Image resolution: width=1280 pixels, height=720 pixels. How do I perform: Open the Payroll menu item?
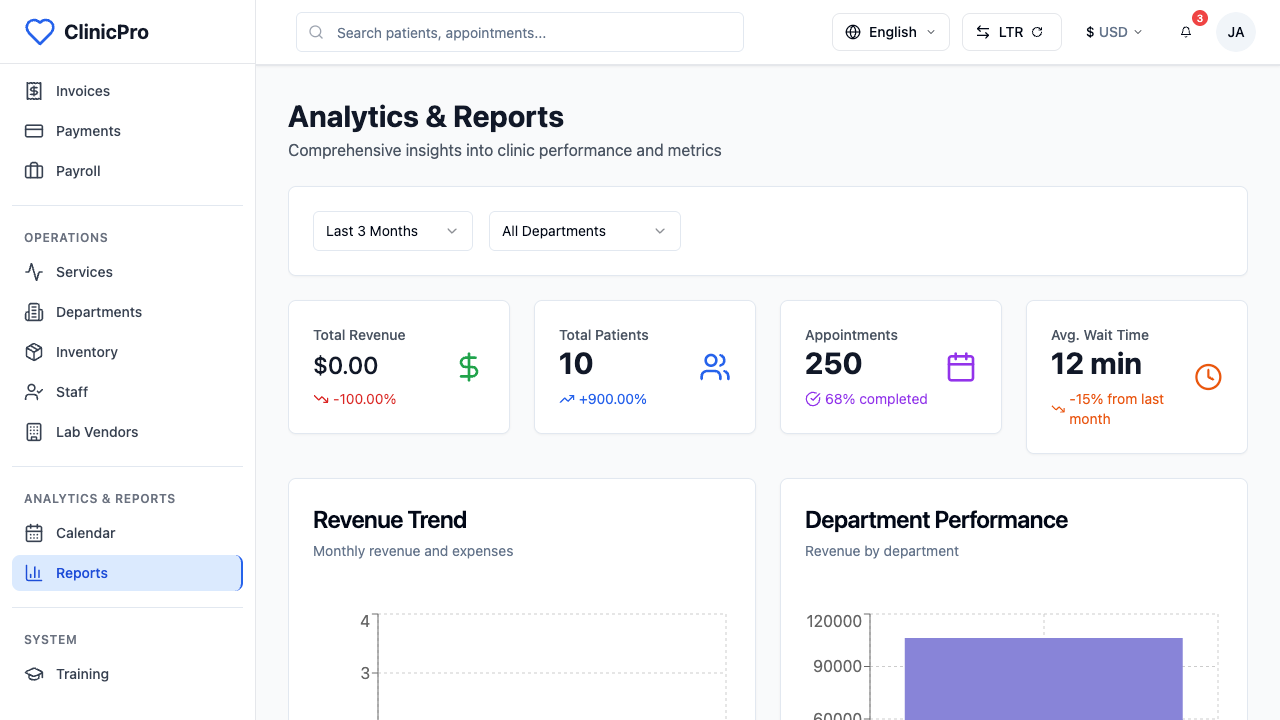(x=128, y=171)
